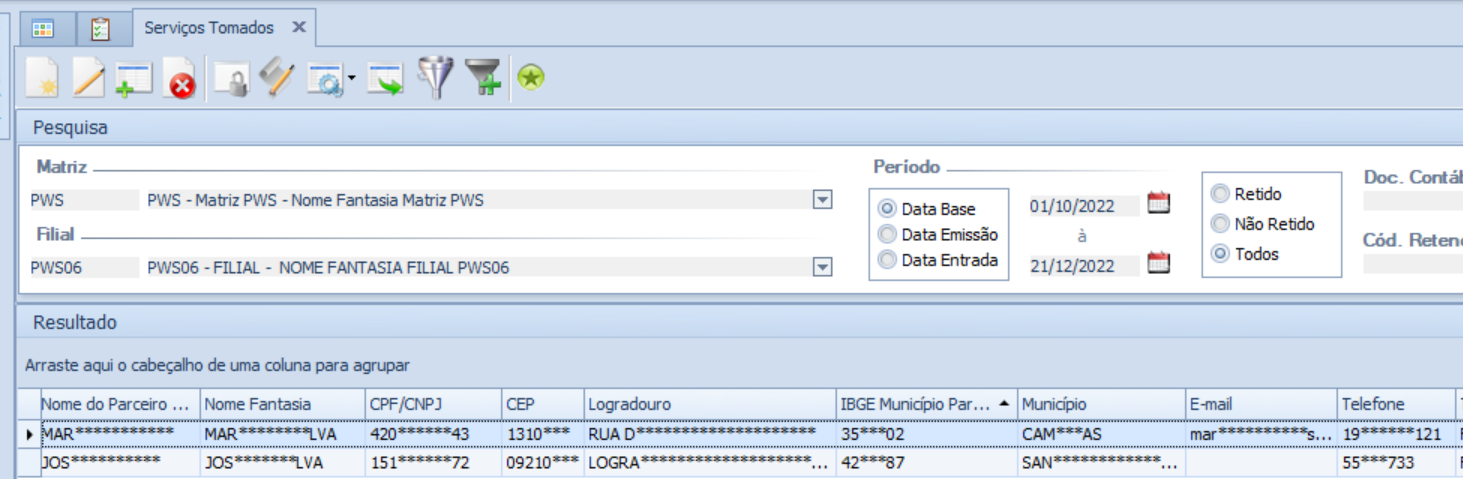
Task: Click the group-by column header drop area
Action: tap(739, 366)
